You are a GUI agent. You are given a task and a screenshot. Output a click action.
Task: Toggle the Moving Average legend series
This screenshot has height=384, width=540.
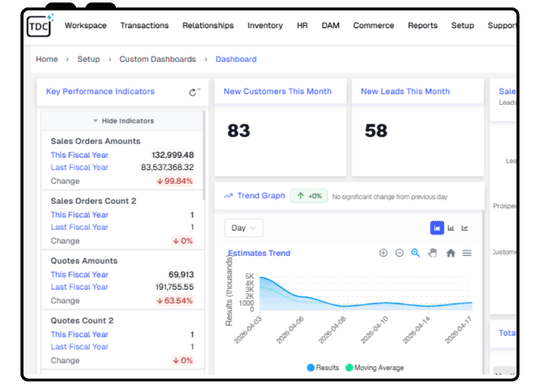(x=375, y=367)
